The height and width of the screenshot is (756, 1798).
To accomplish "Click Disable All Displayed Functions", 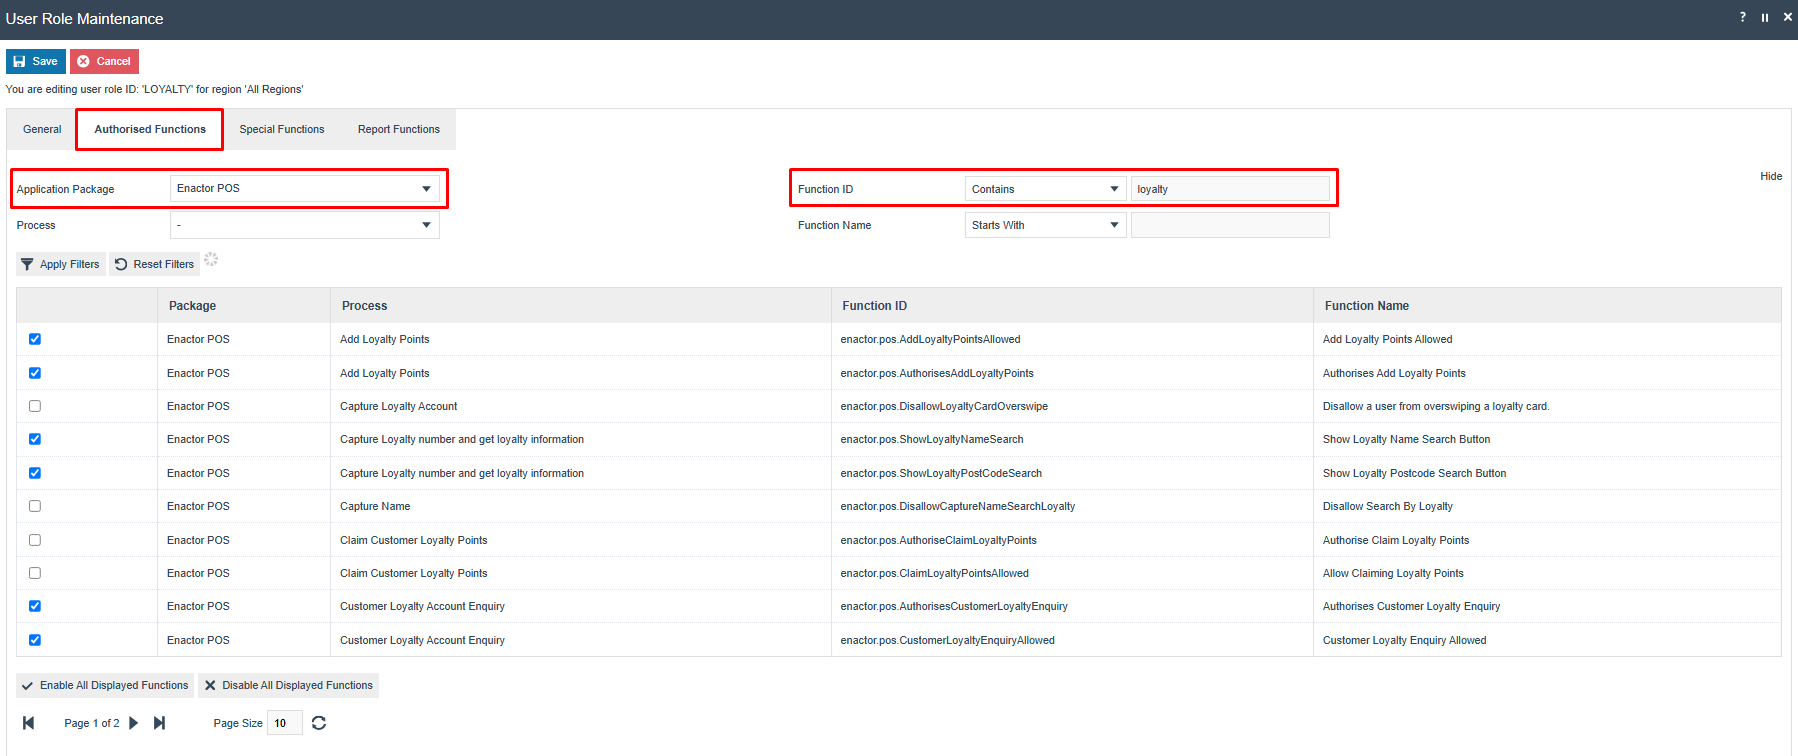I will [288, 685].
